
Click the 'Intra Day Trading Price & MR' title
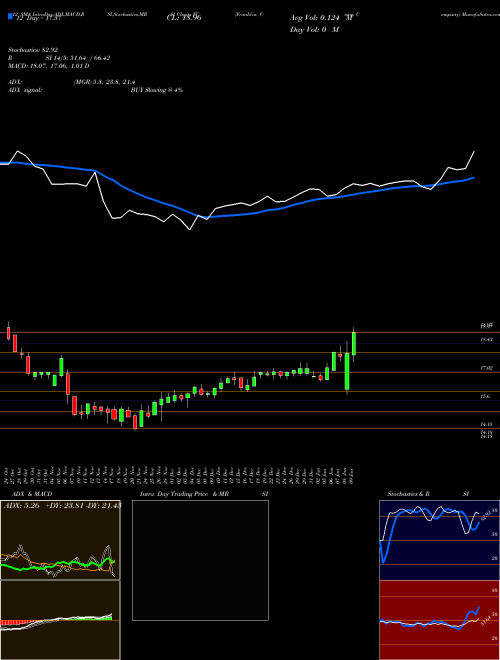pos(184,494)
